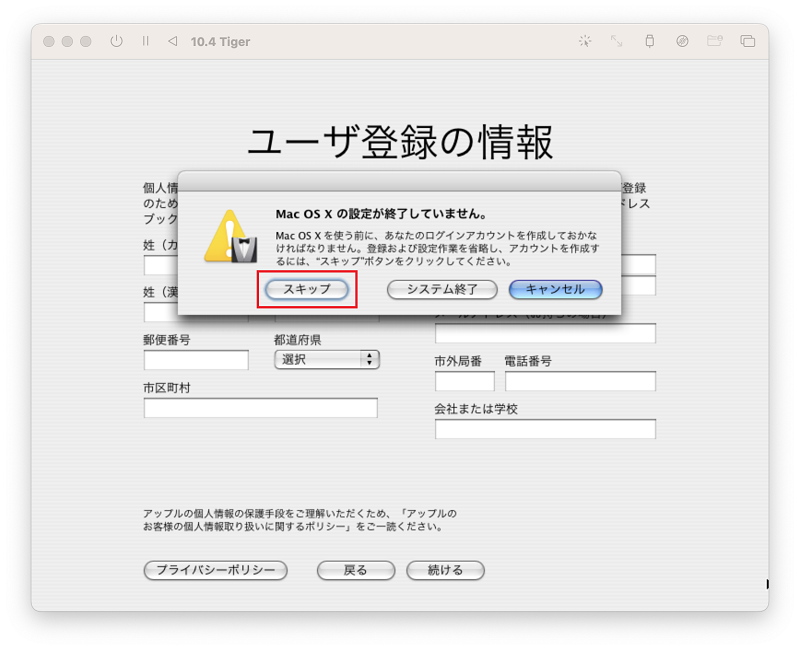Screen dimensions: 800x650
Task: Click the 会社または学校 input field
Action: click(545, 429)
